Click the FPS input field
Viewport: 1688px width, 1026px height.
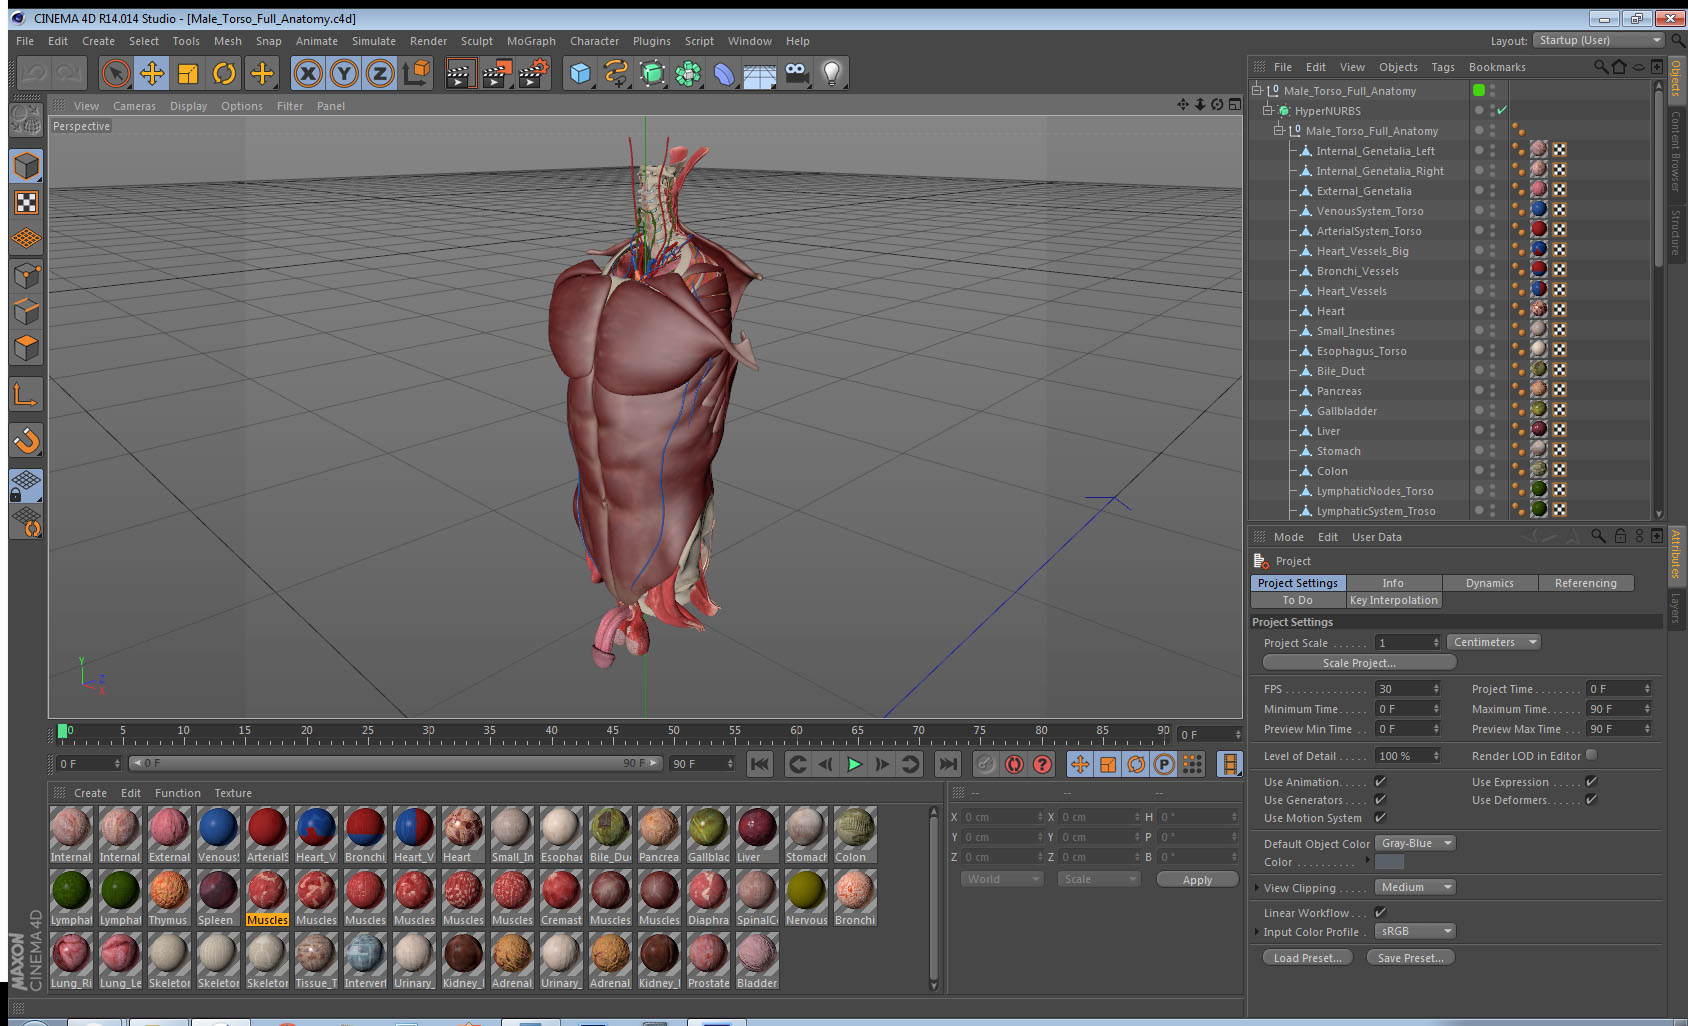click(x=1408, y=689)
